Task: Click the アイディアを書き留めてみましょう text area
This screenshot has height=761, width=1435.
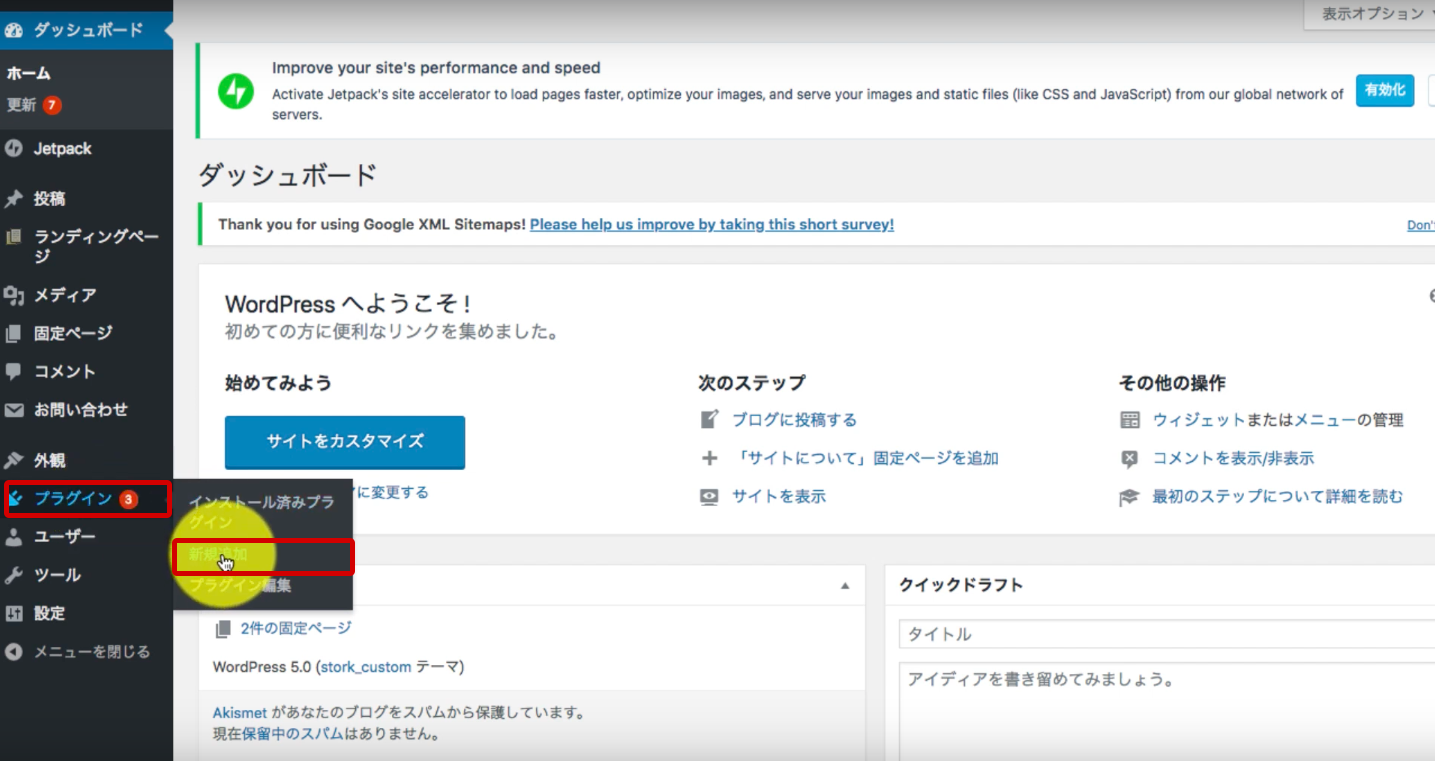Action: point(1166,711)
